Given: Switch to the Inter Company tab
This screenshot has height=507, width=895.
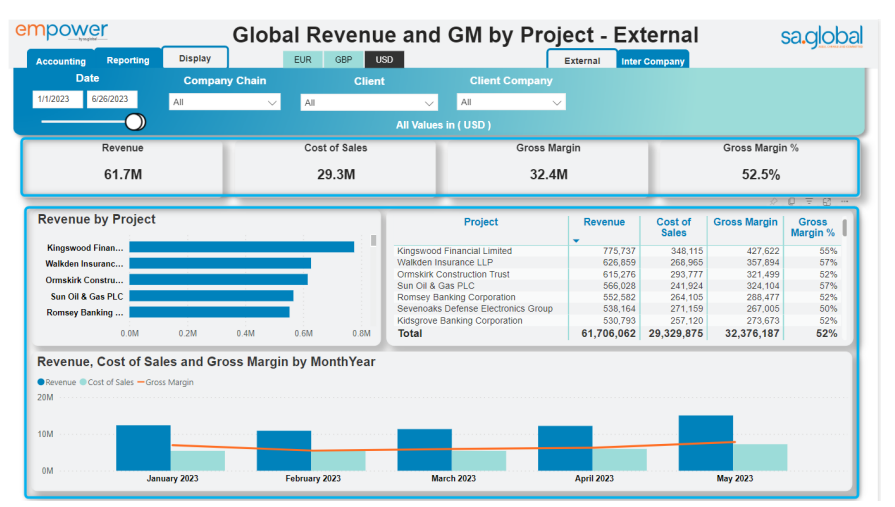Looking at the screenshot, I should [652, 61].
